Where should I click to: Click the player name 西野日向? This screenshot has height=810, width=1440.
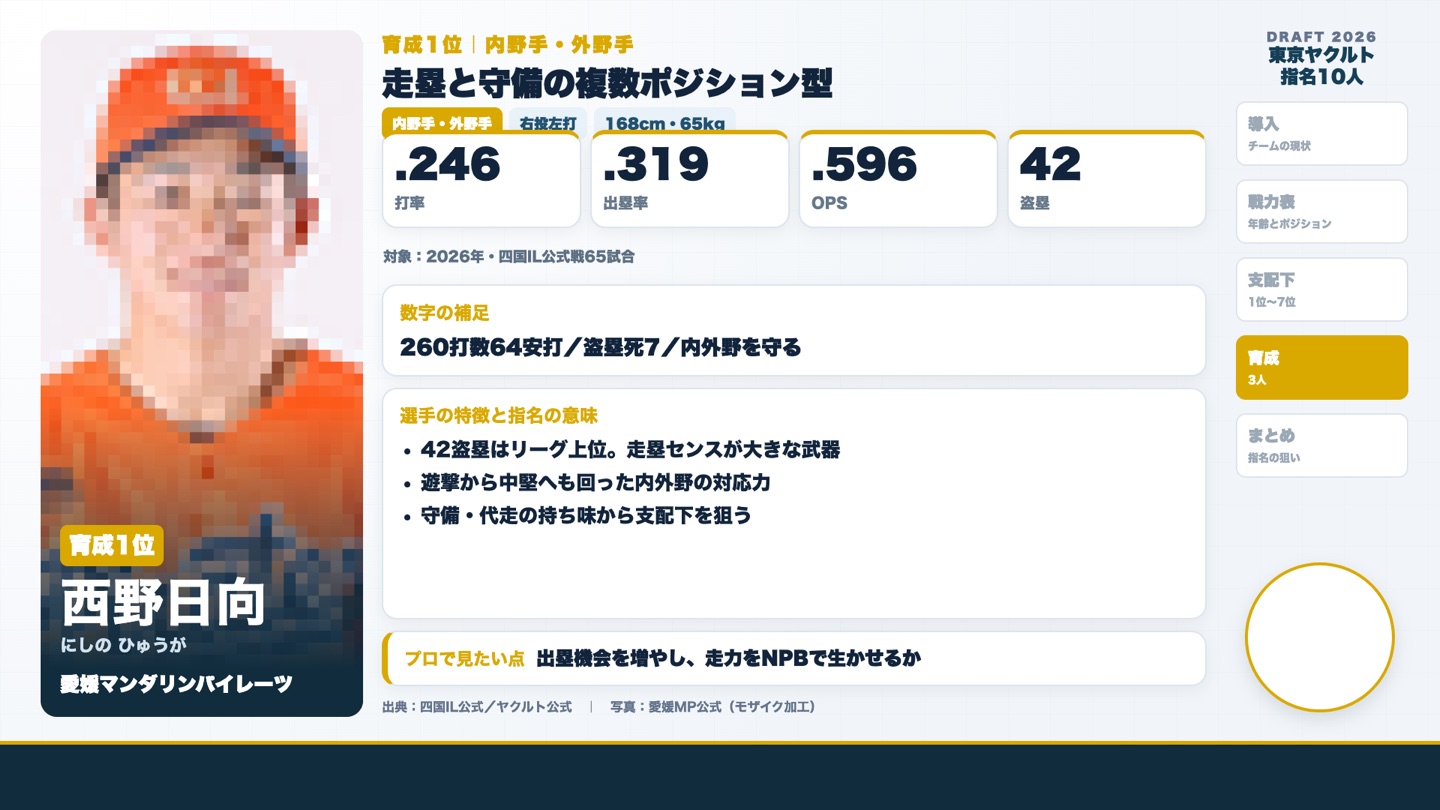pyautogui.click(x=163, y=603)
